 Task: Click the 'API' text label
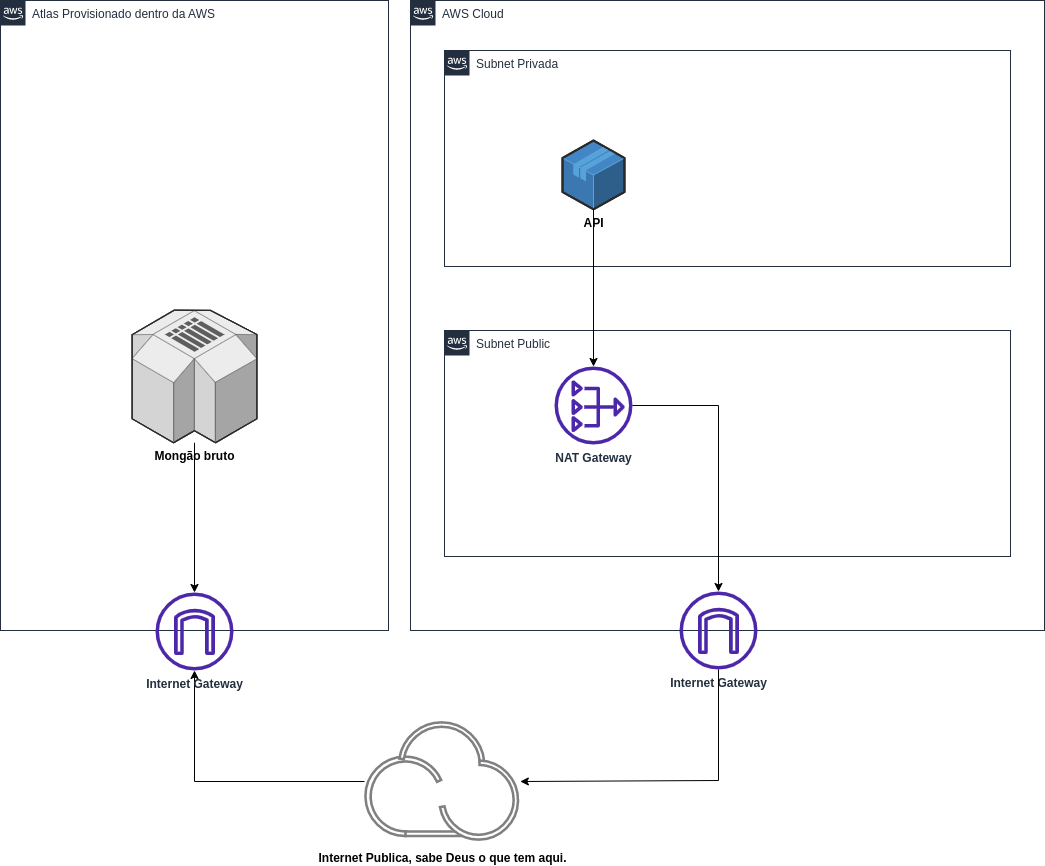[x=593, y=223]
